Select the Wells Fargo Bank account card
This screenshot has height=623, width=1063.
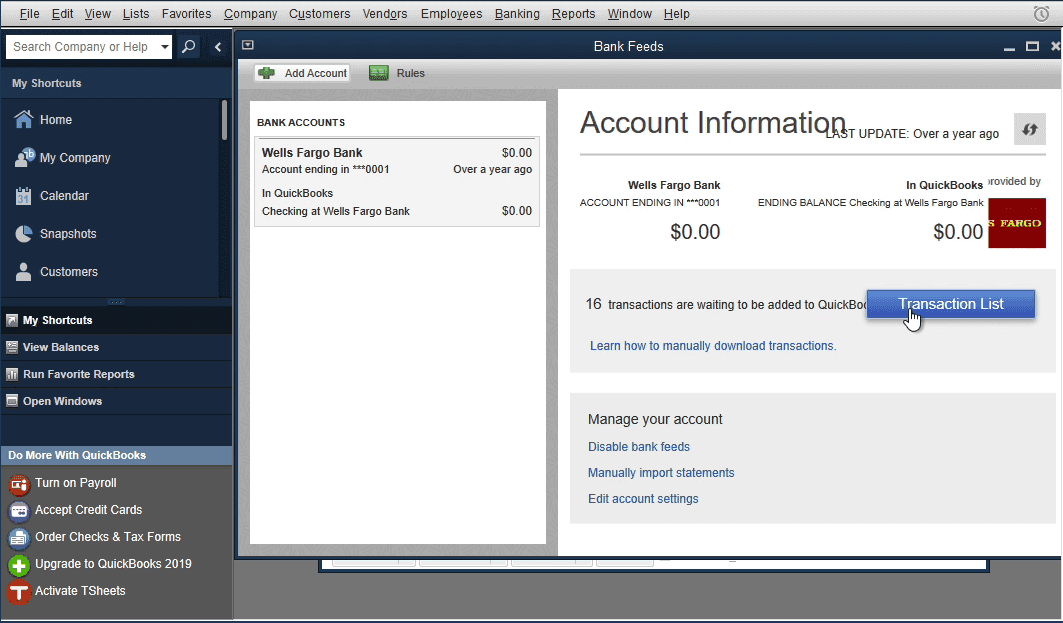(x=397, y=182)
